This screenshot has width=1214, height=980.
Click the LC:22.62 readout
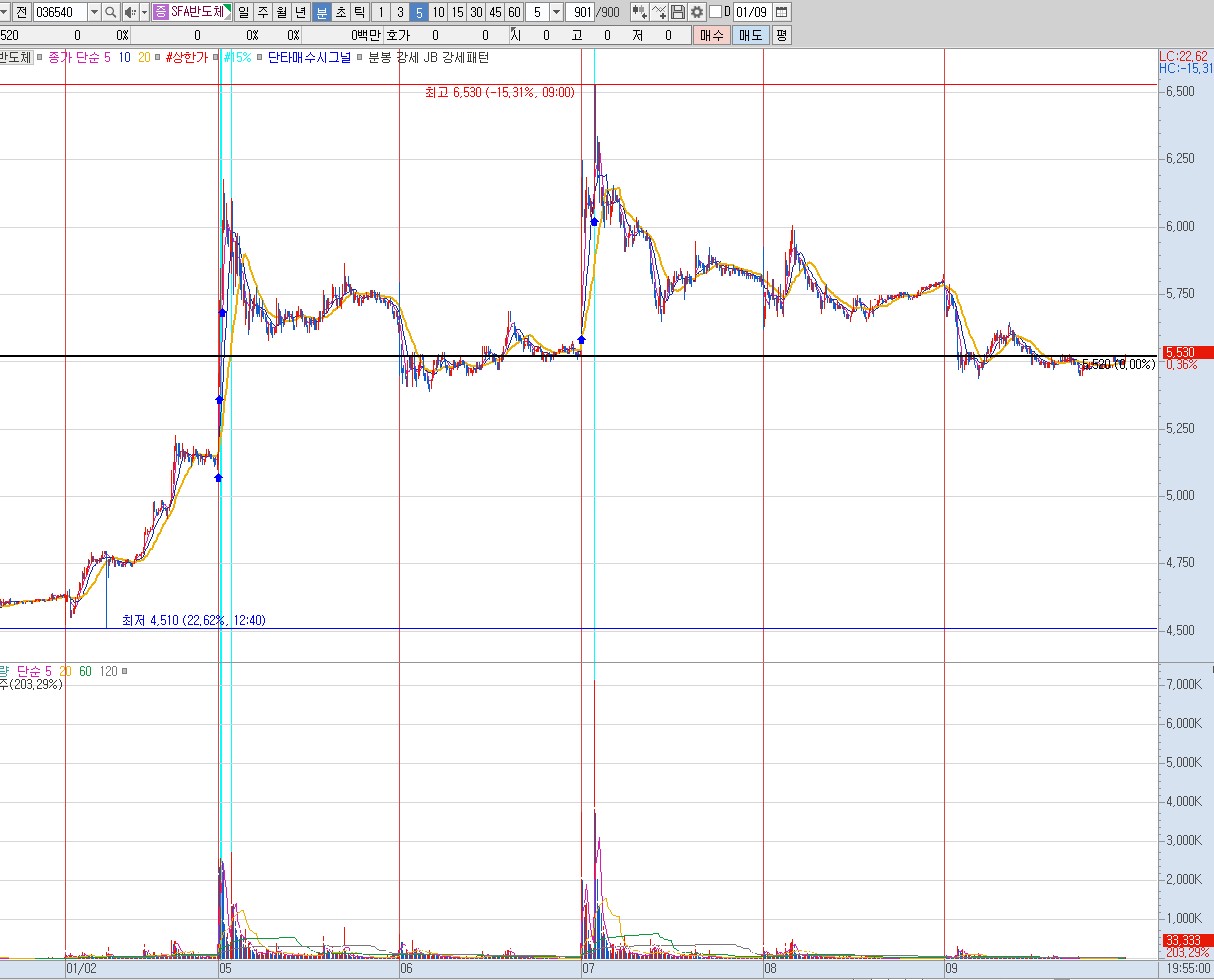[1186, 56]
